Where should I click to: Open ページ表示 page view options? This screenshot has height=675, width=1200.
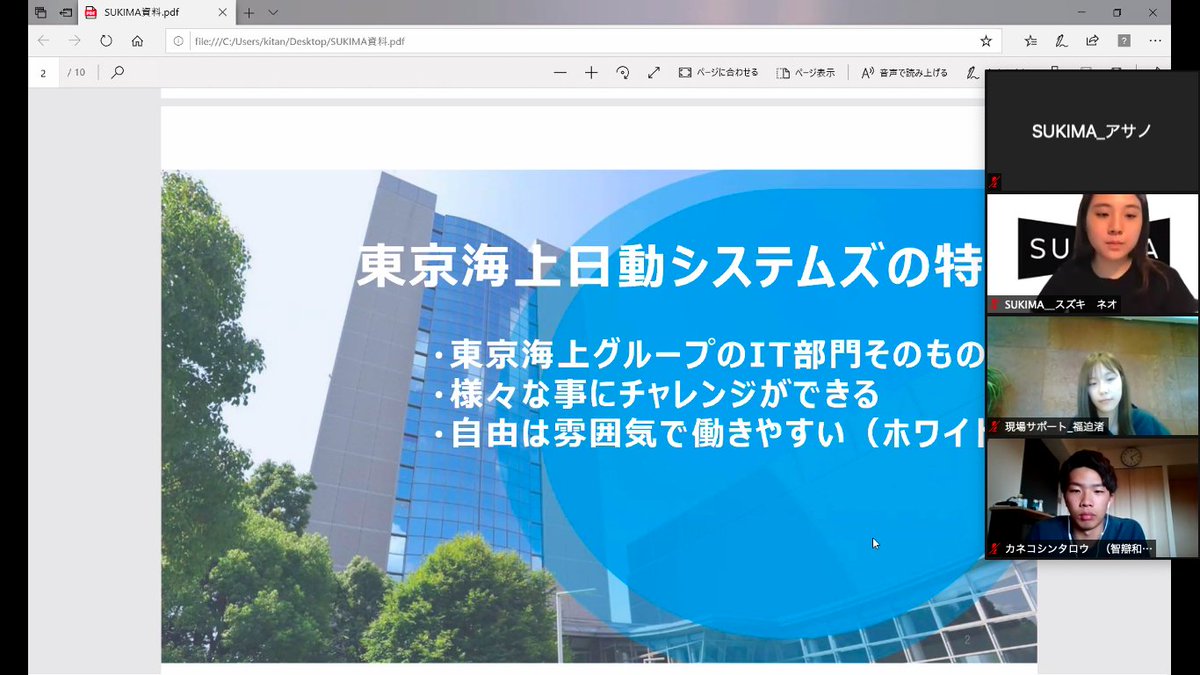pyautogui.click(x=805, y=73)
